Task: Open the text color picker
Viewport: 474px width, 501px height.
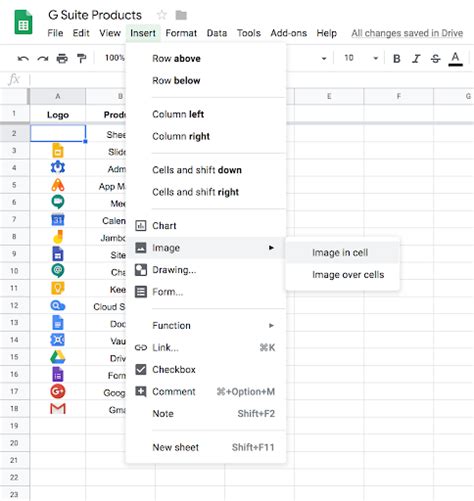Action: 455,59
